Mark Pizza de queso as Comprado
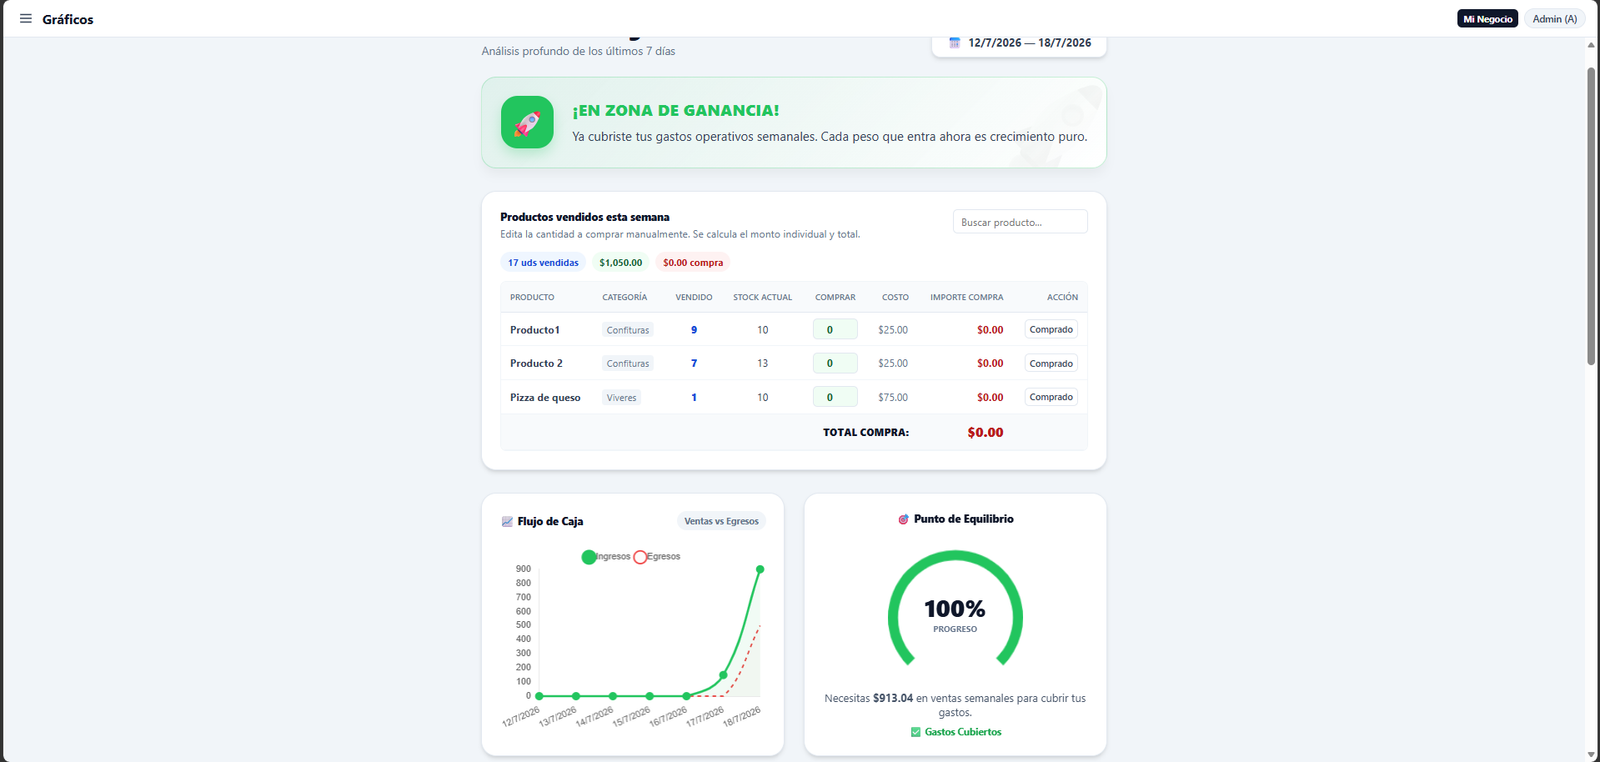1600x762 pixels. coord(1051,397)
